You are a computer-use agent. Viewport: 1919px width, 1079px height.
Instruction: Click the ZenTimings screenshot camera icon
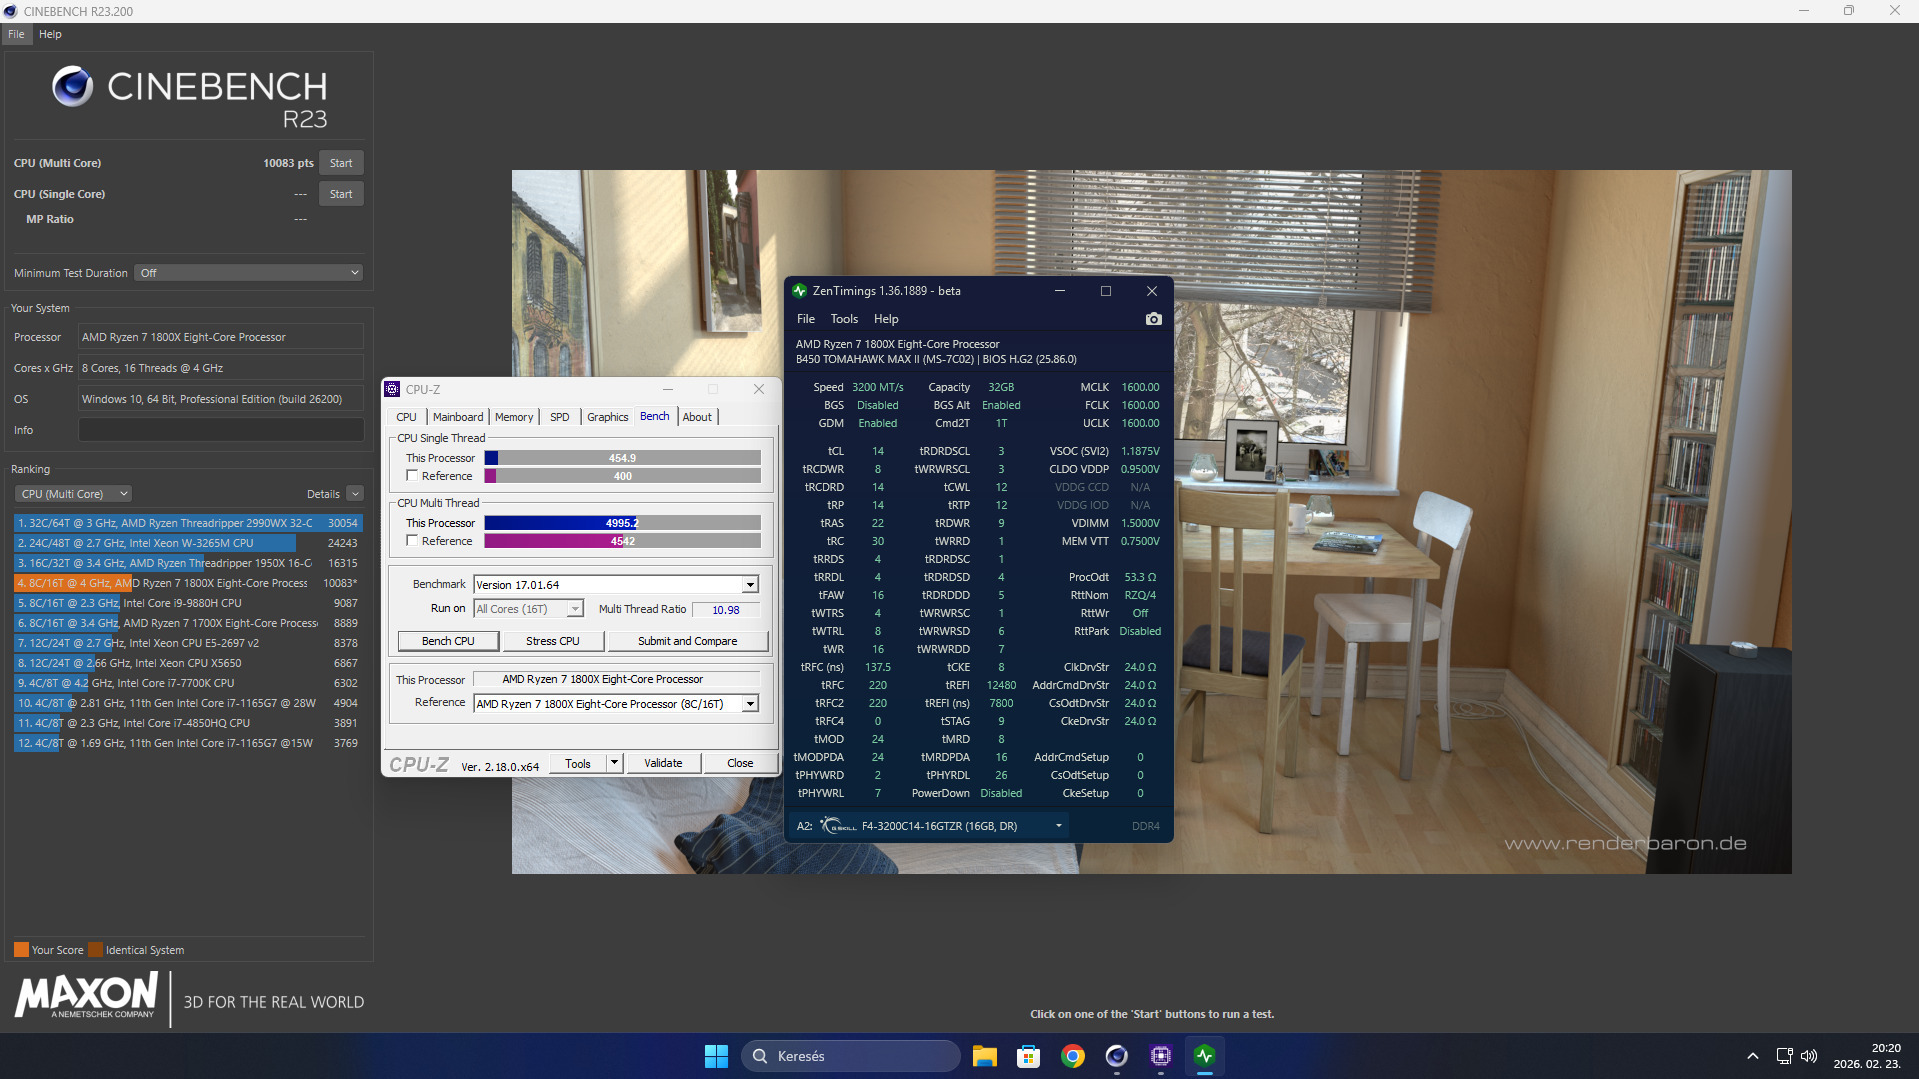pyautogui.click(x=1153, y=319)
